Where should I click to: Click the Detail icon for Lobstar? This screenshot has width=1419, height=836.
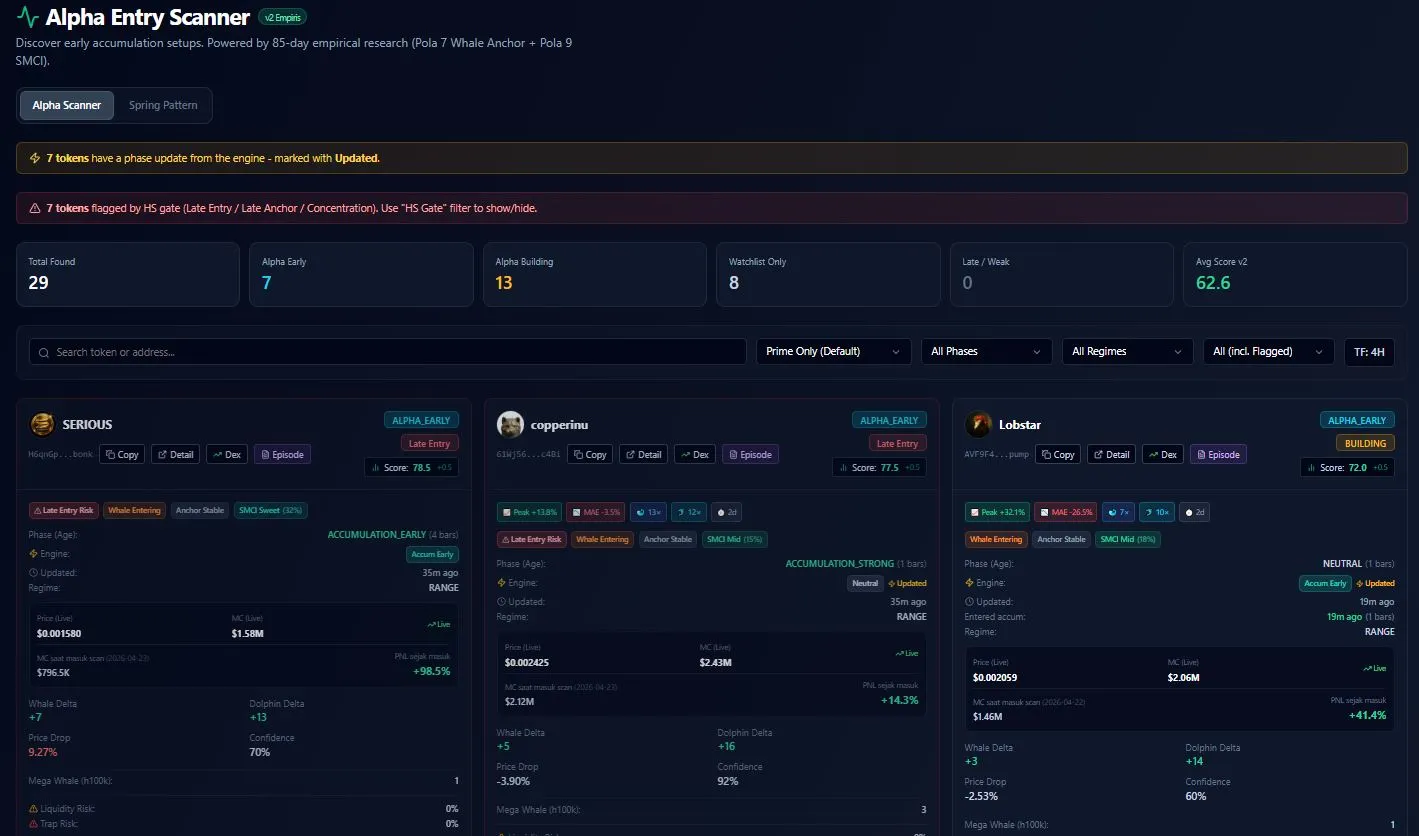[1111, 454]
